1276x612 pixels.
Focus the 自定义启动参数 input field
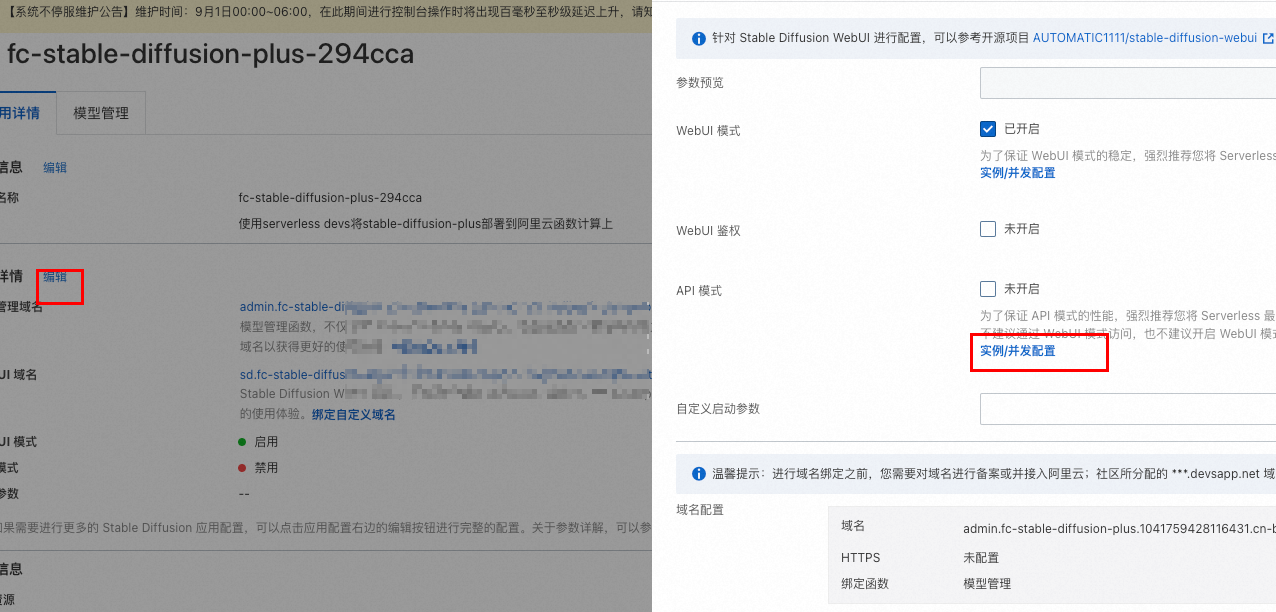[x=1128, y=409]
